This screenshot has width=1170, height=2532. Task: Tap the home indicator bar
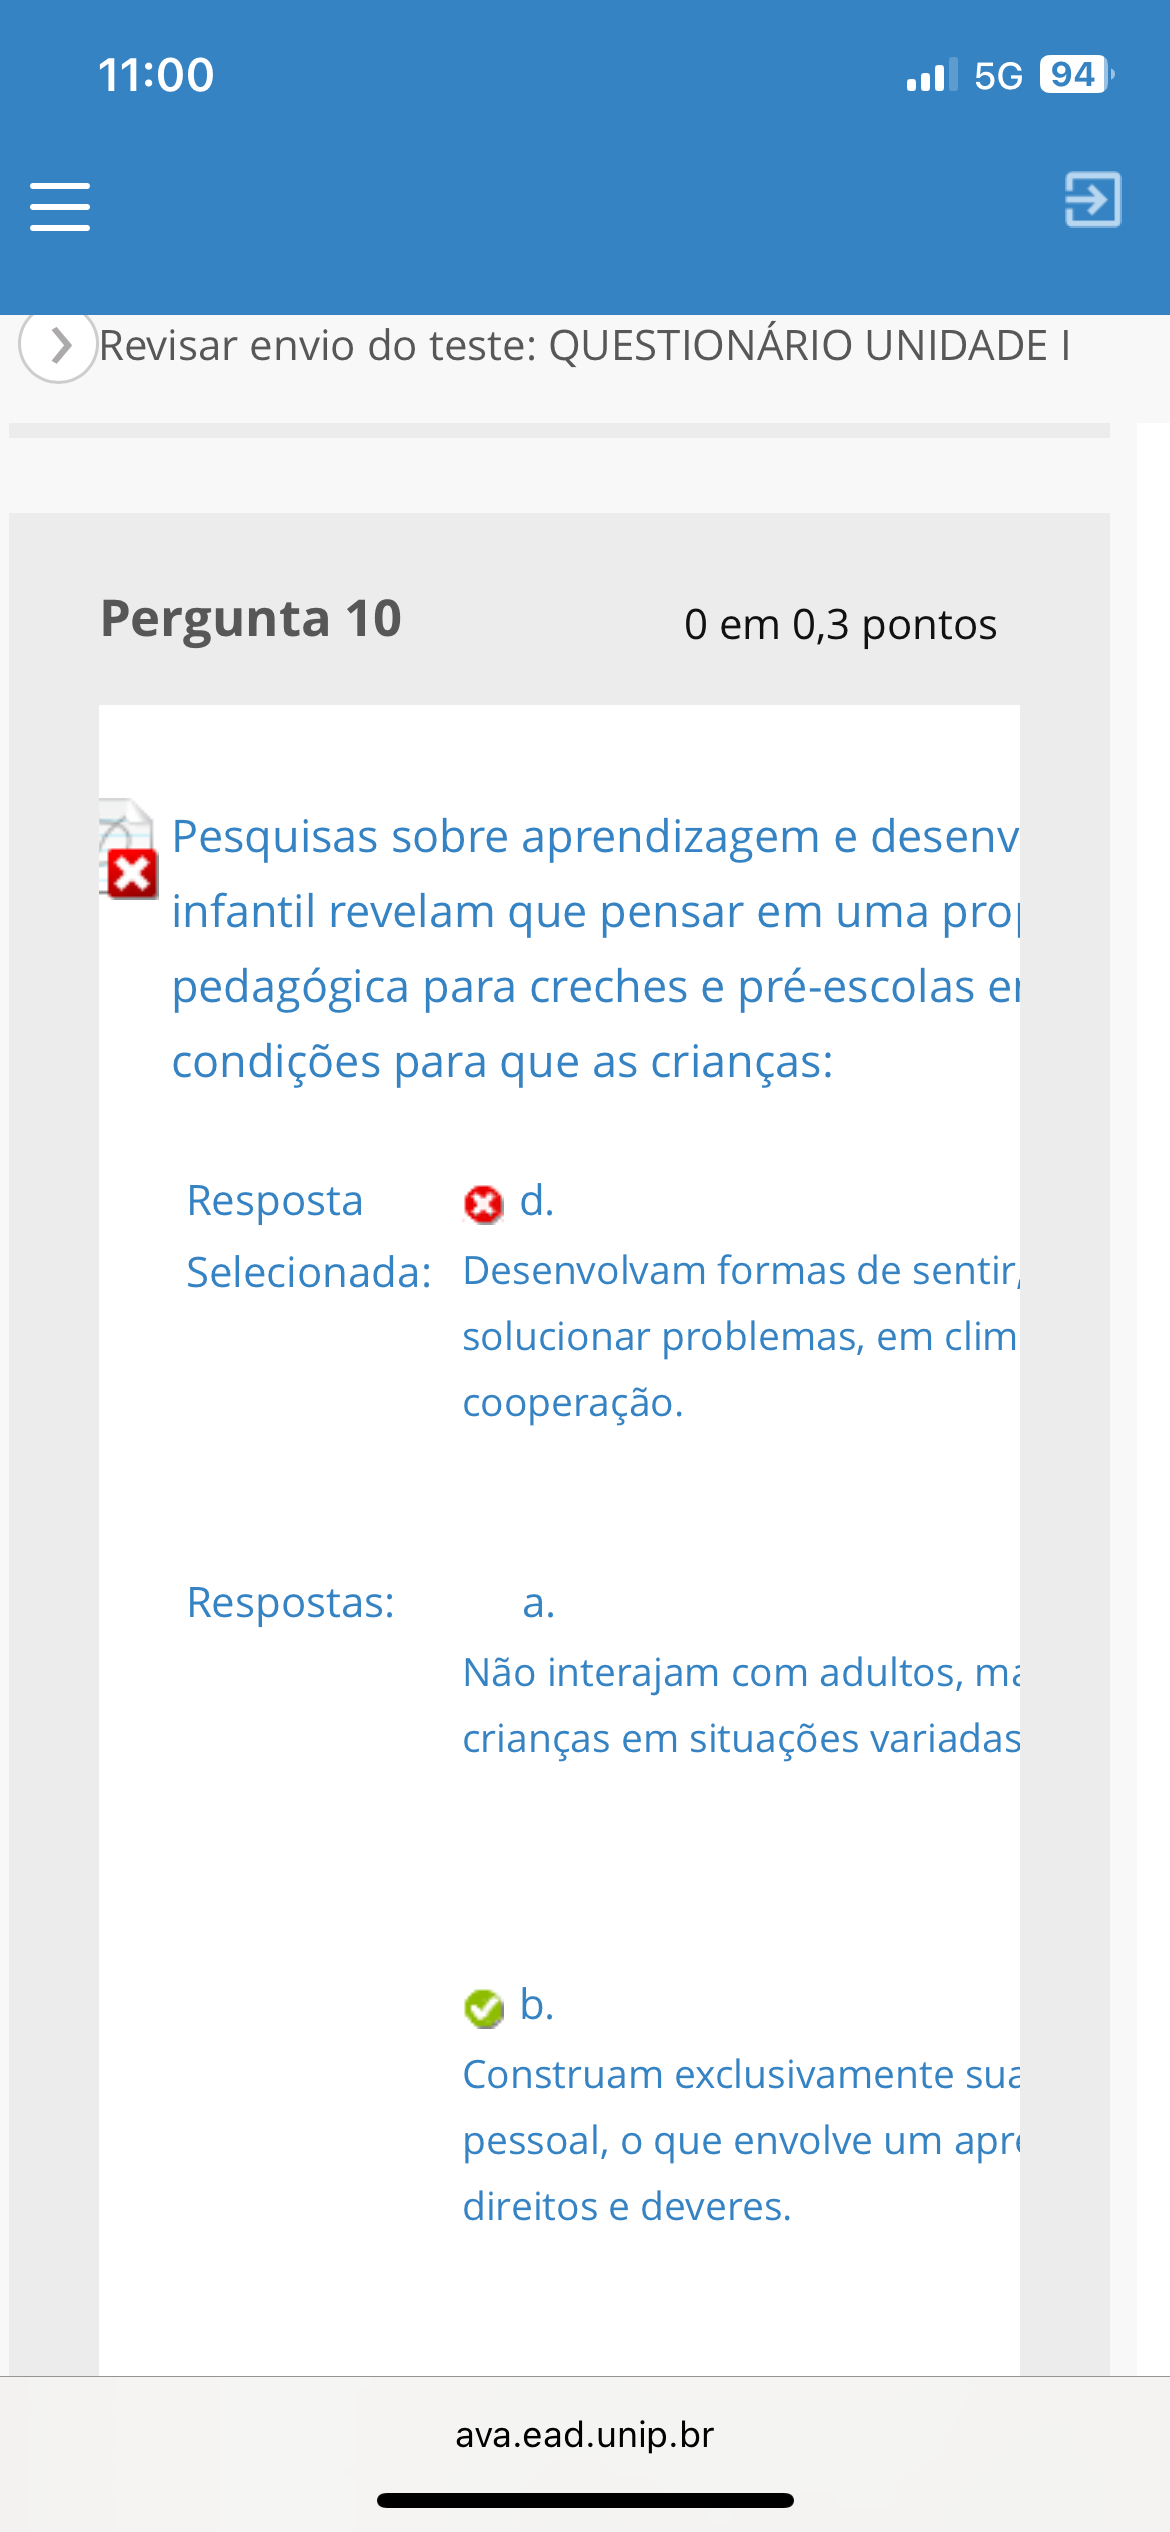pos(585,2500)
